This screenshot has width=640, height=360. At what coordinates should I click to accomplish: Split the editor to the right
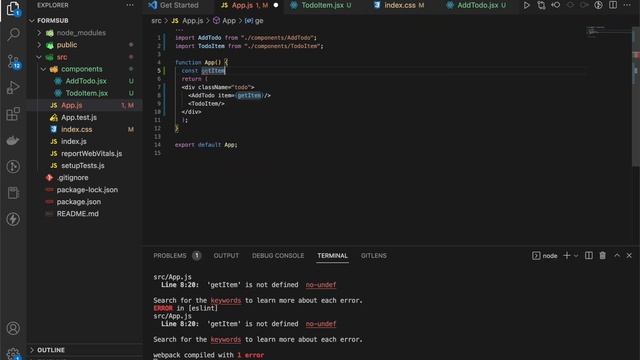(613, 5)
